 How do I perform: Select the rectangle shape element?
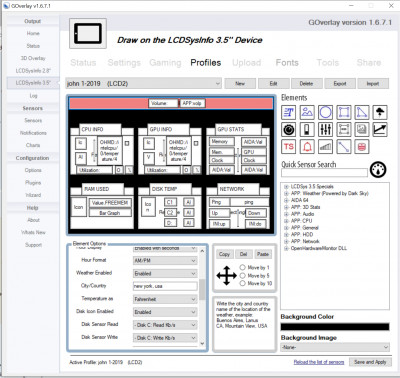click(x=344, y=113)
